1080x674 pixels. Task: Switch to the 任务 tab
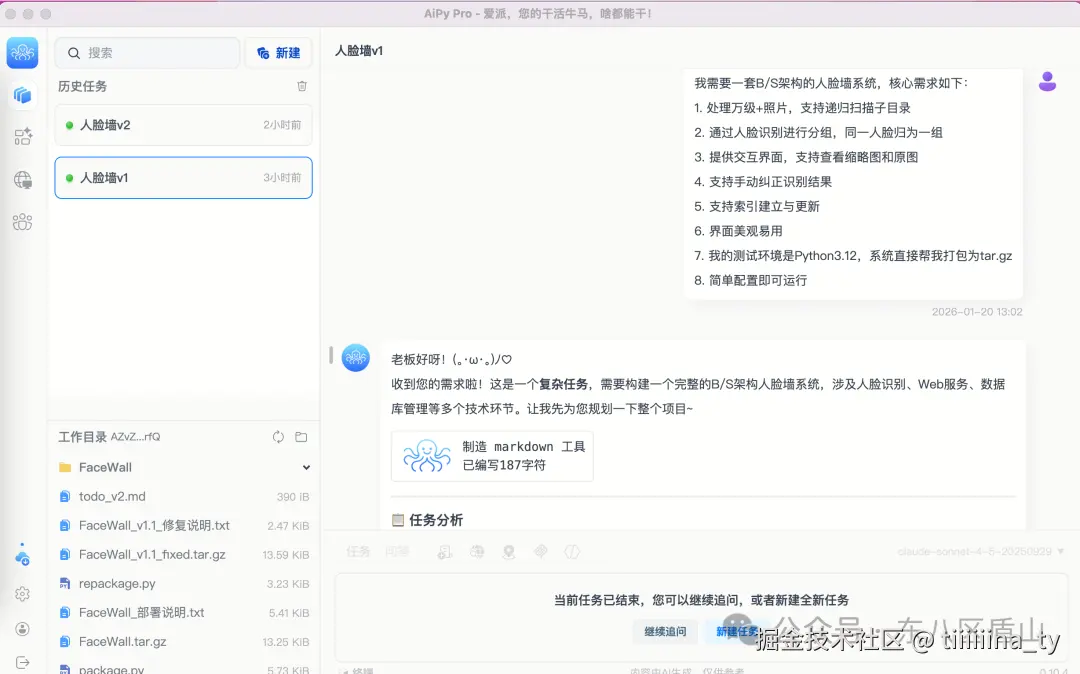[358, 551]
